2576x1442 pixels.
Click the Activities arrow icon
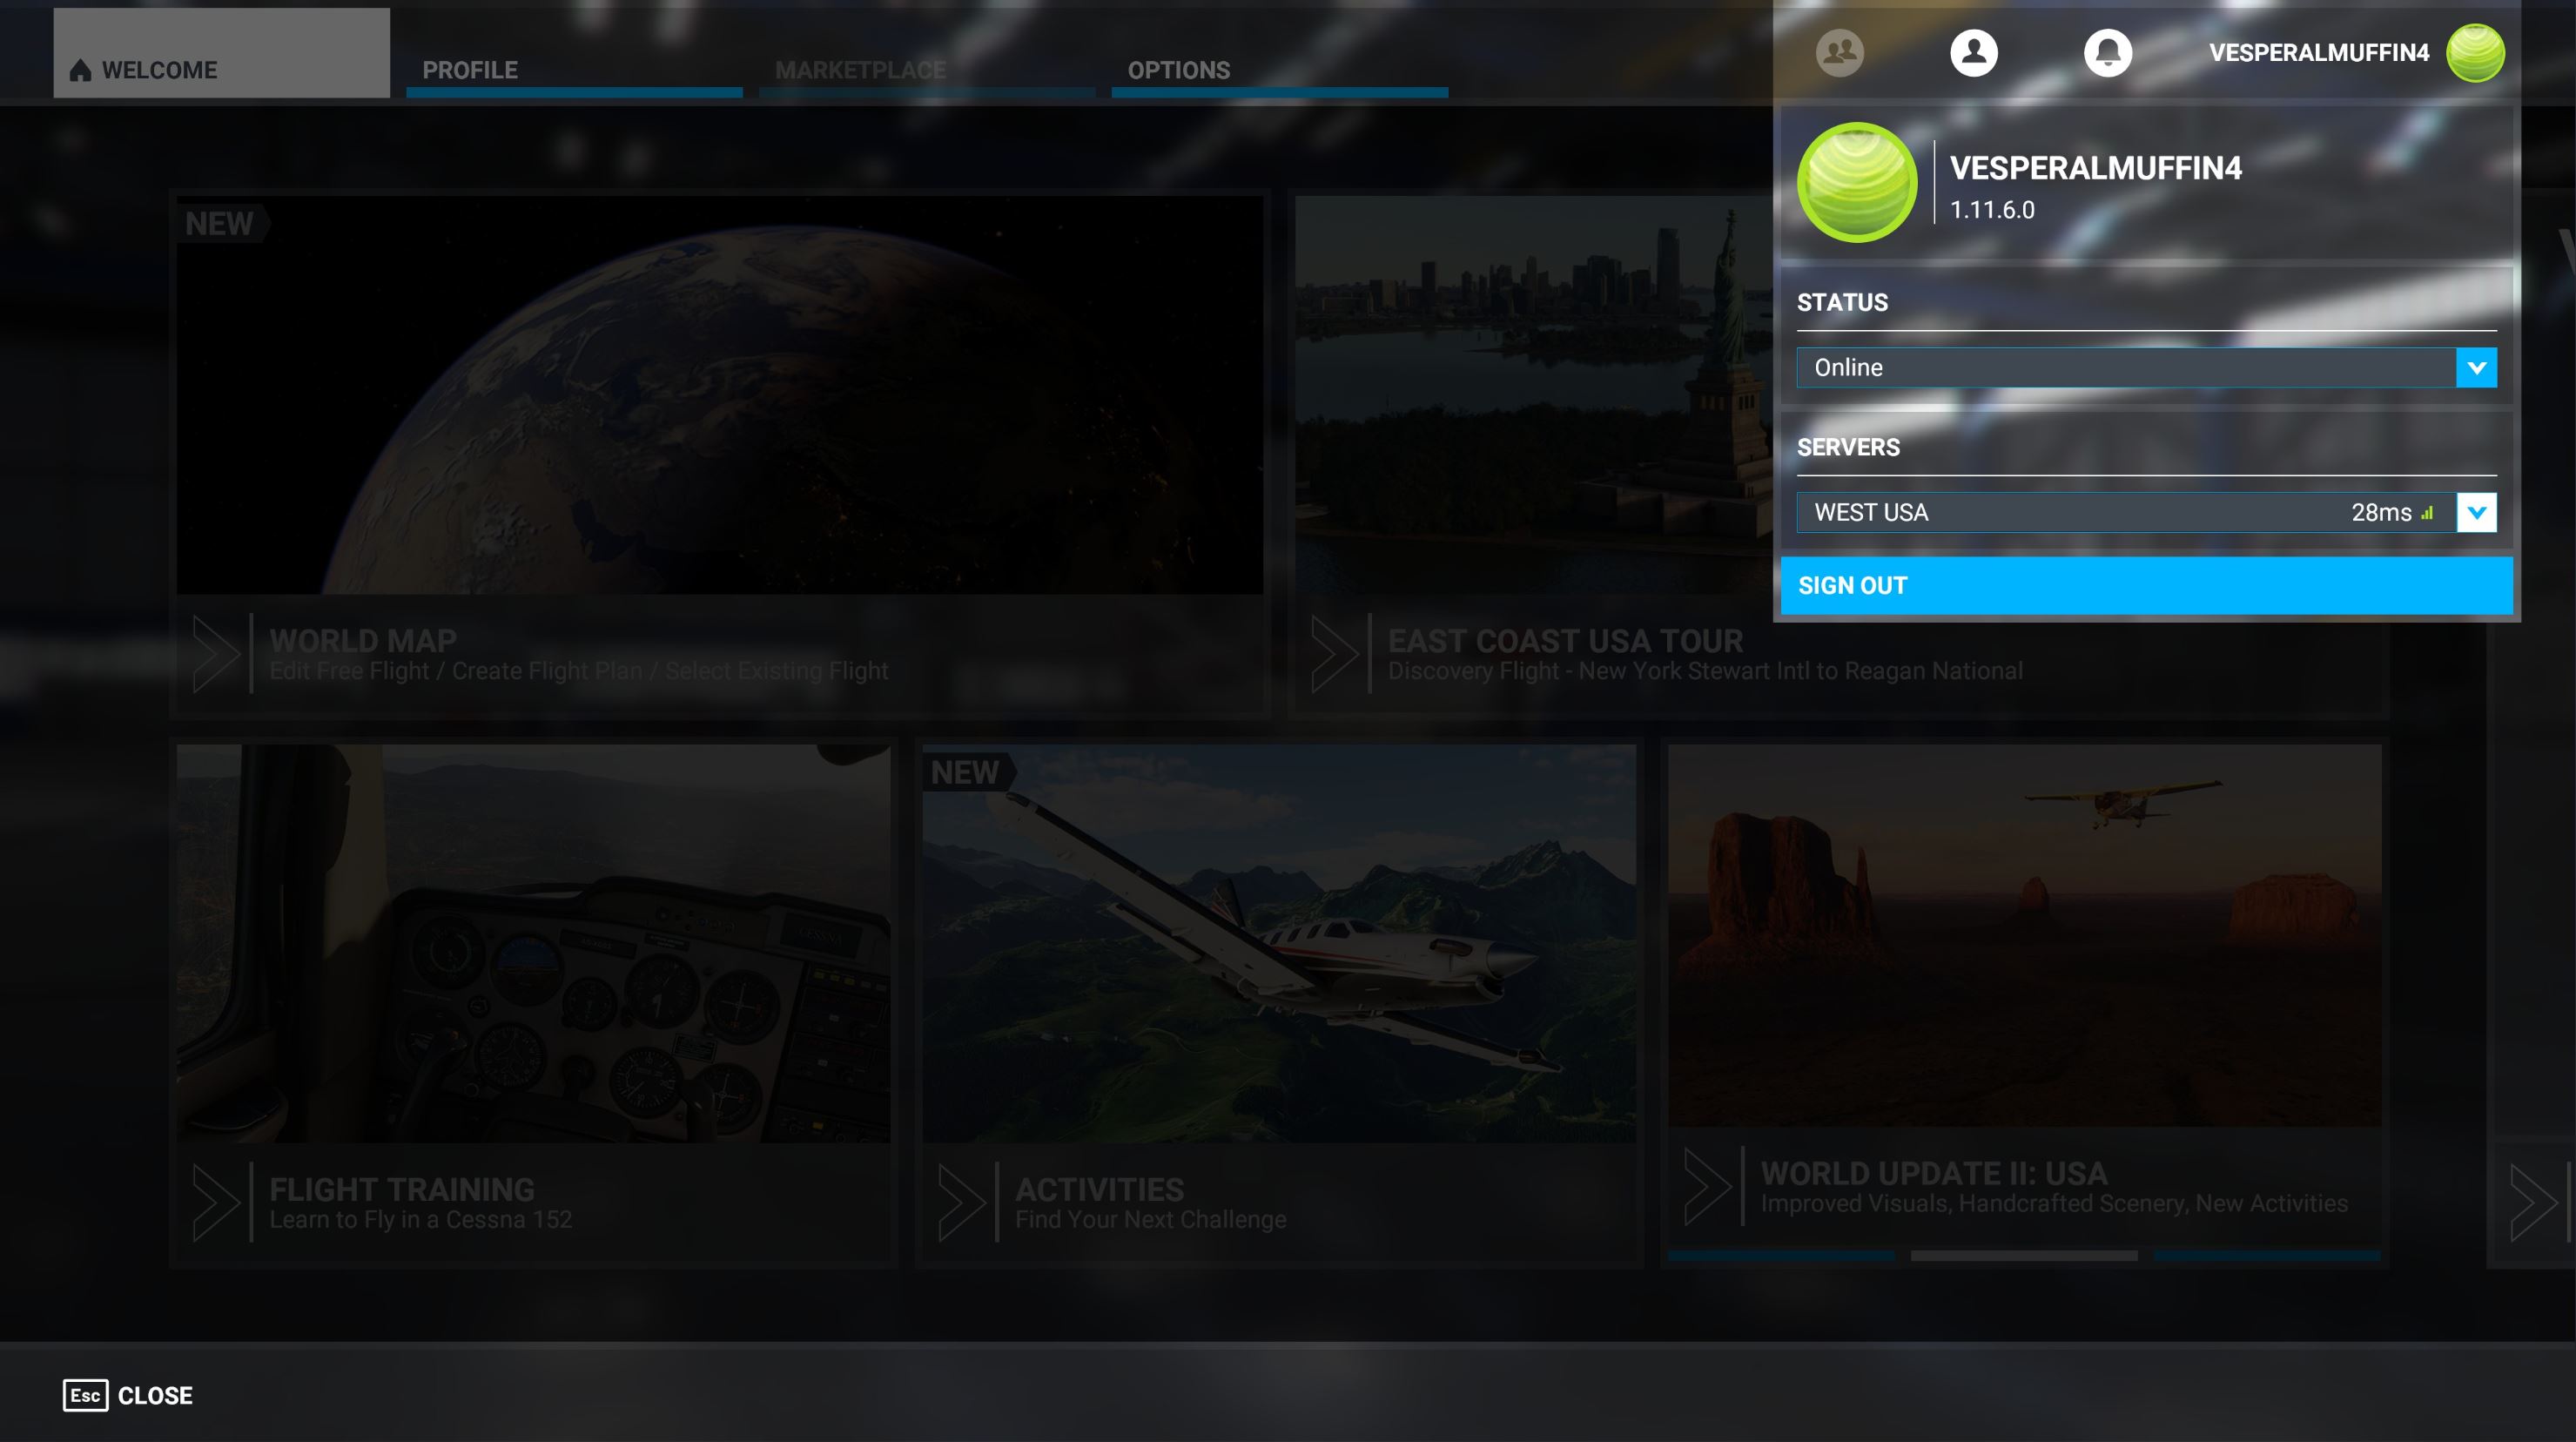point(962,1202)
